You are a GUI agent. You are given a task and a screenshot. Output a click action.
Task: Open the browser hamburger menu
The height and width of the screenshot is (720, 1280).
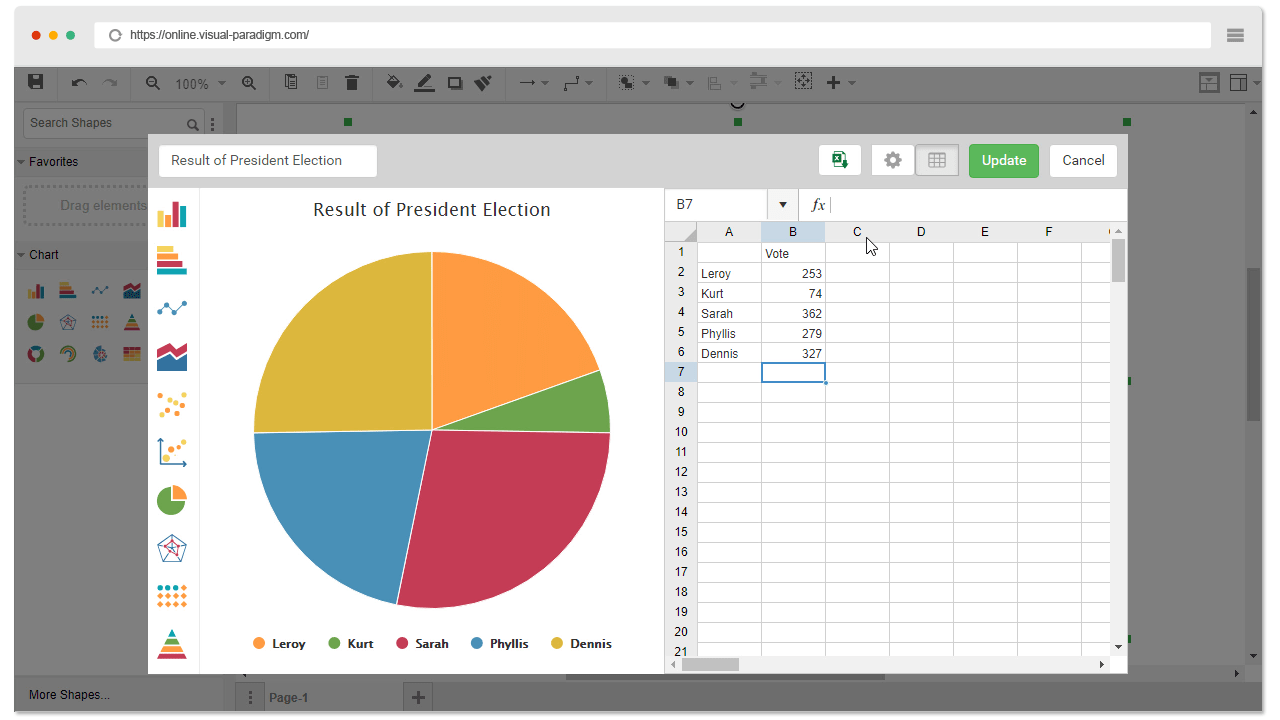coord(1235,35)
